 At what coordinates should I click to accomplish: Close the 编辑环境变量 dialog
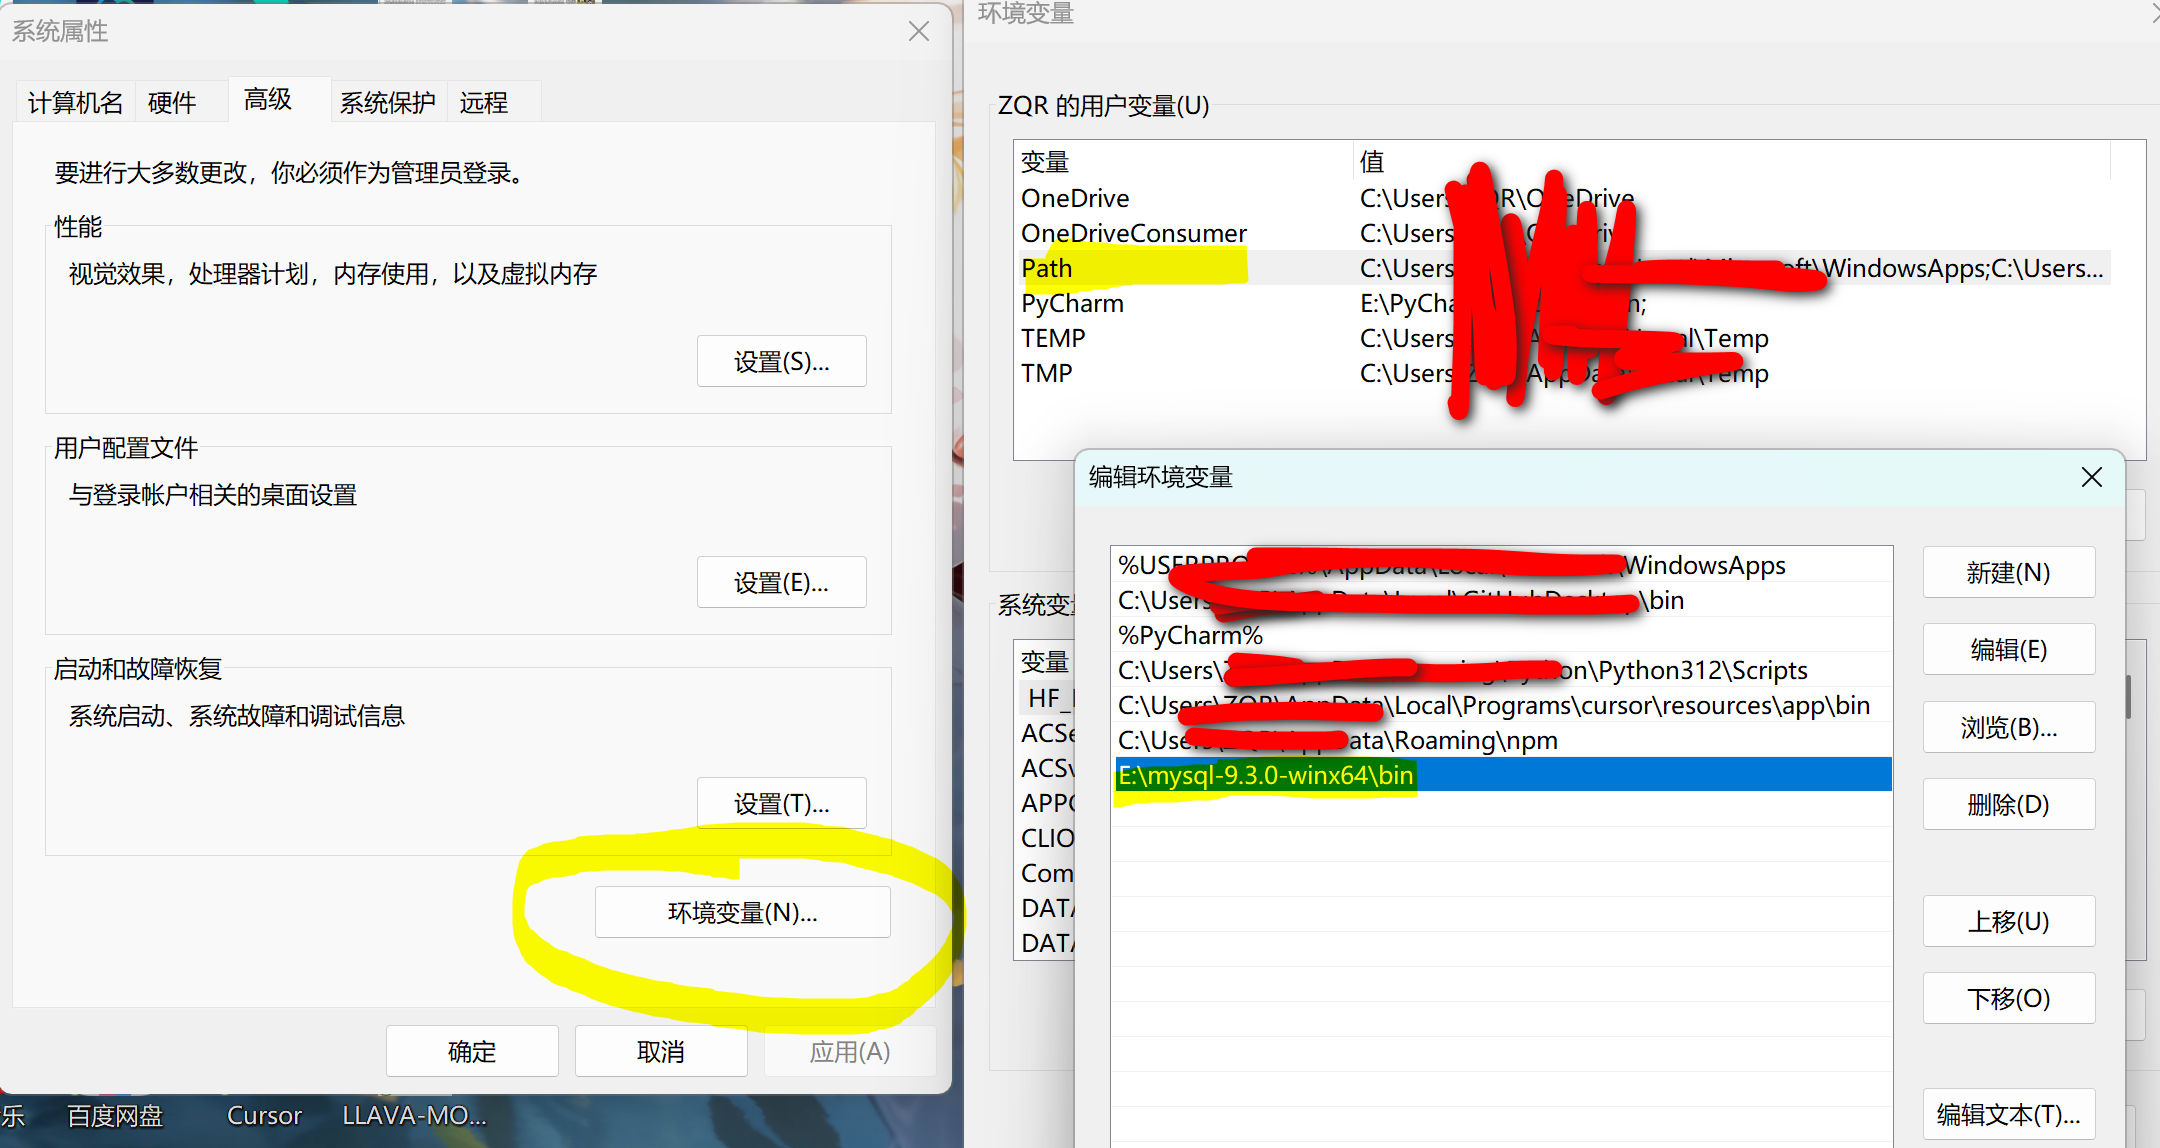pos(2091,477)
